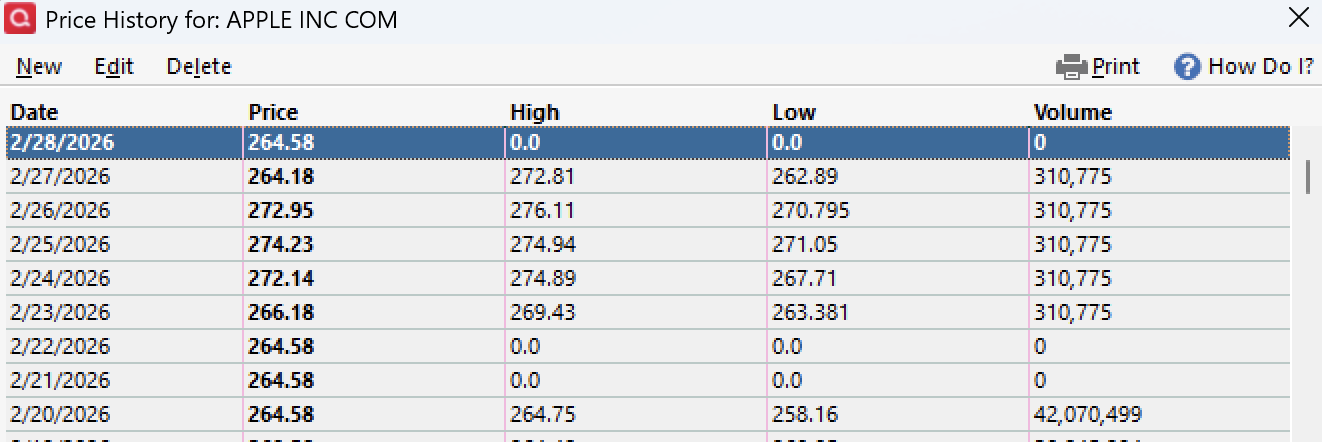The width and height of the screenshot is (1322, 442).
Task: Click low value 270.795
Action: (810, 211)
